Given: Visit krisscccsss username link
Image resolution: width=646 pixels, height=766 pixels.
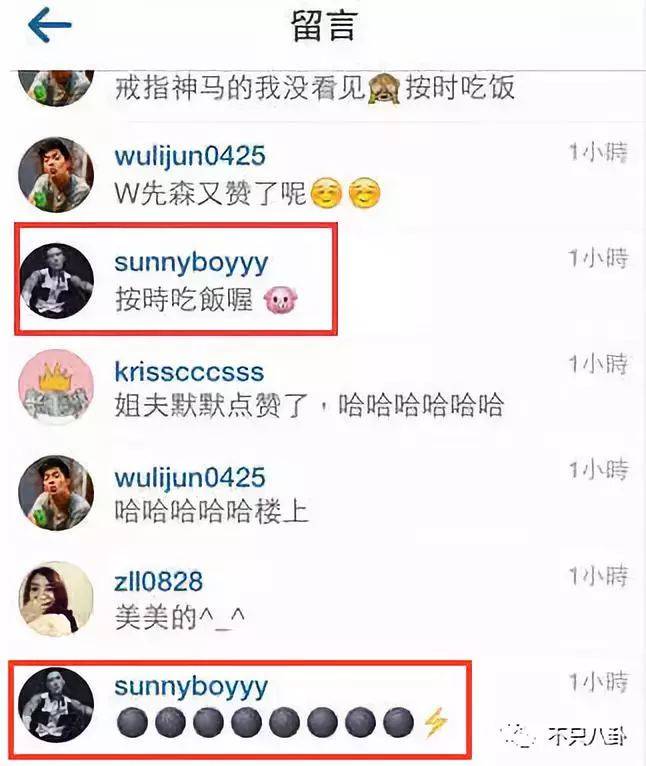Looking at the screenshot, I should coord(189,372).
